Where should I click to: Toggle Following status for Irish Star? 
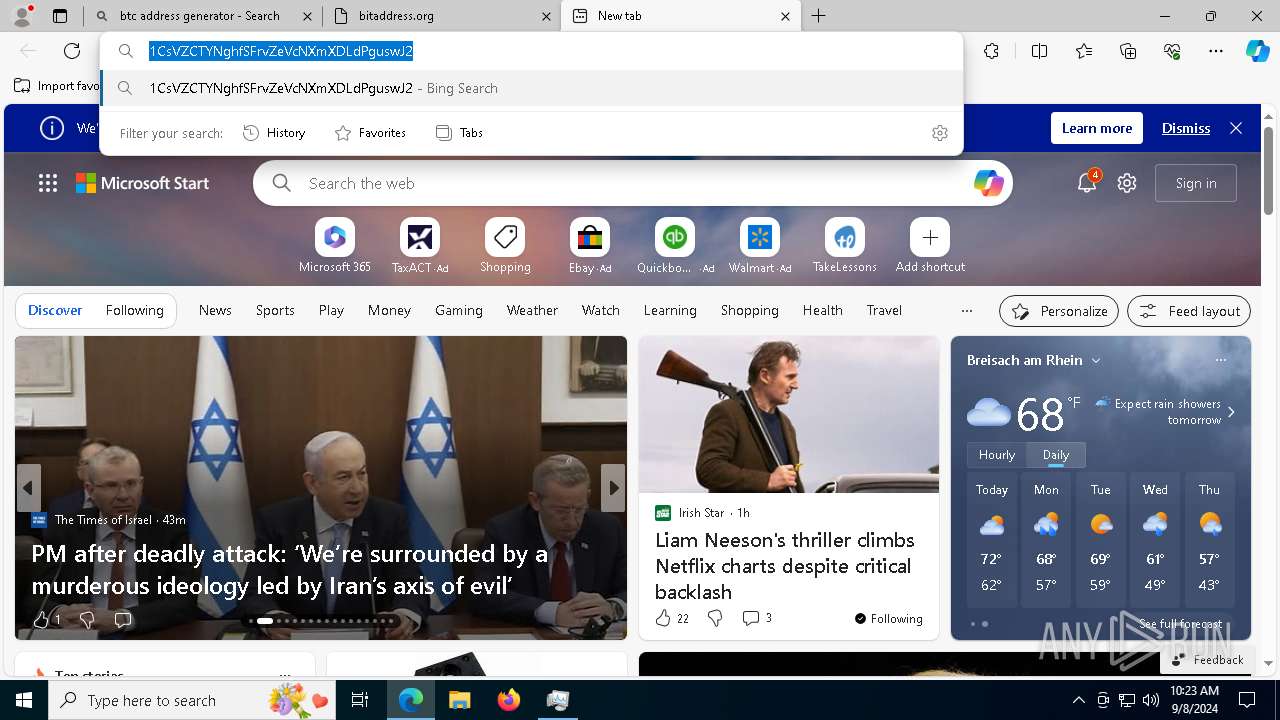[x=888, y=619]
